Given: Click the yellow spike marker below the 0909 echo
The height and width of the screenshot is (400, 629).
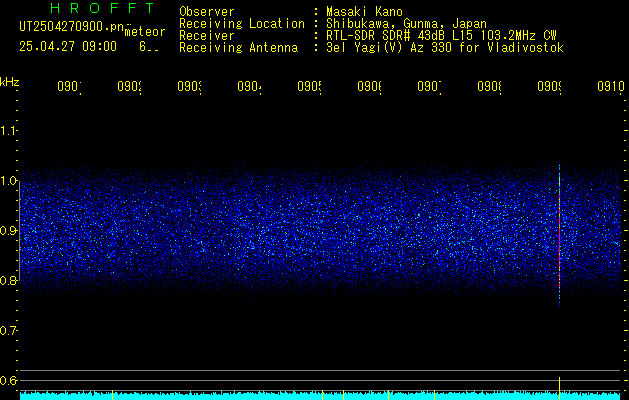Looking at the screenshot, I should tap(559, 388).
